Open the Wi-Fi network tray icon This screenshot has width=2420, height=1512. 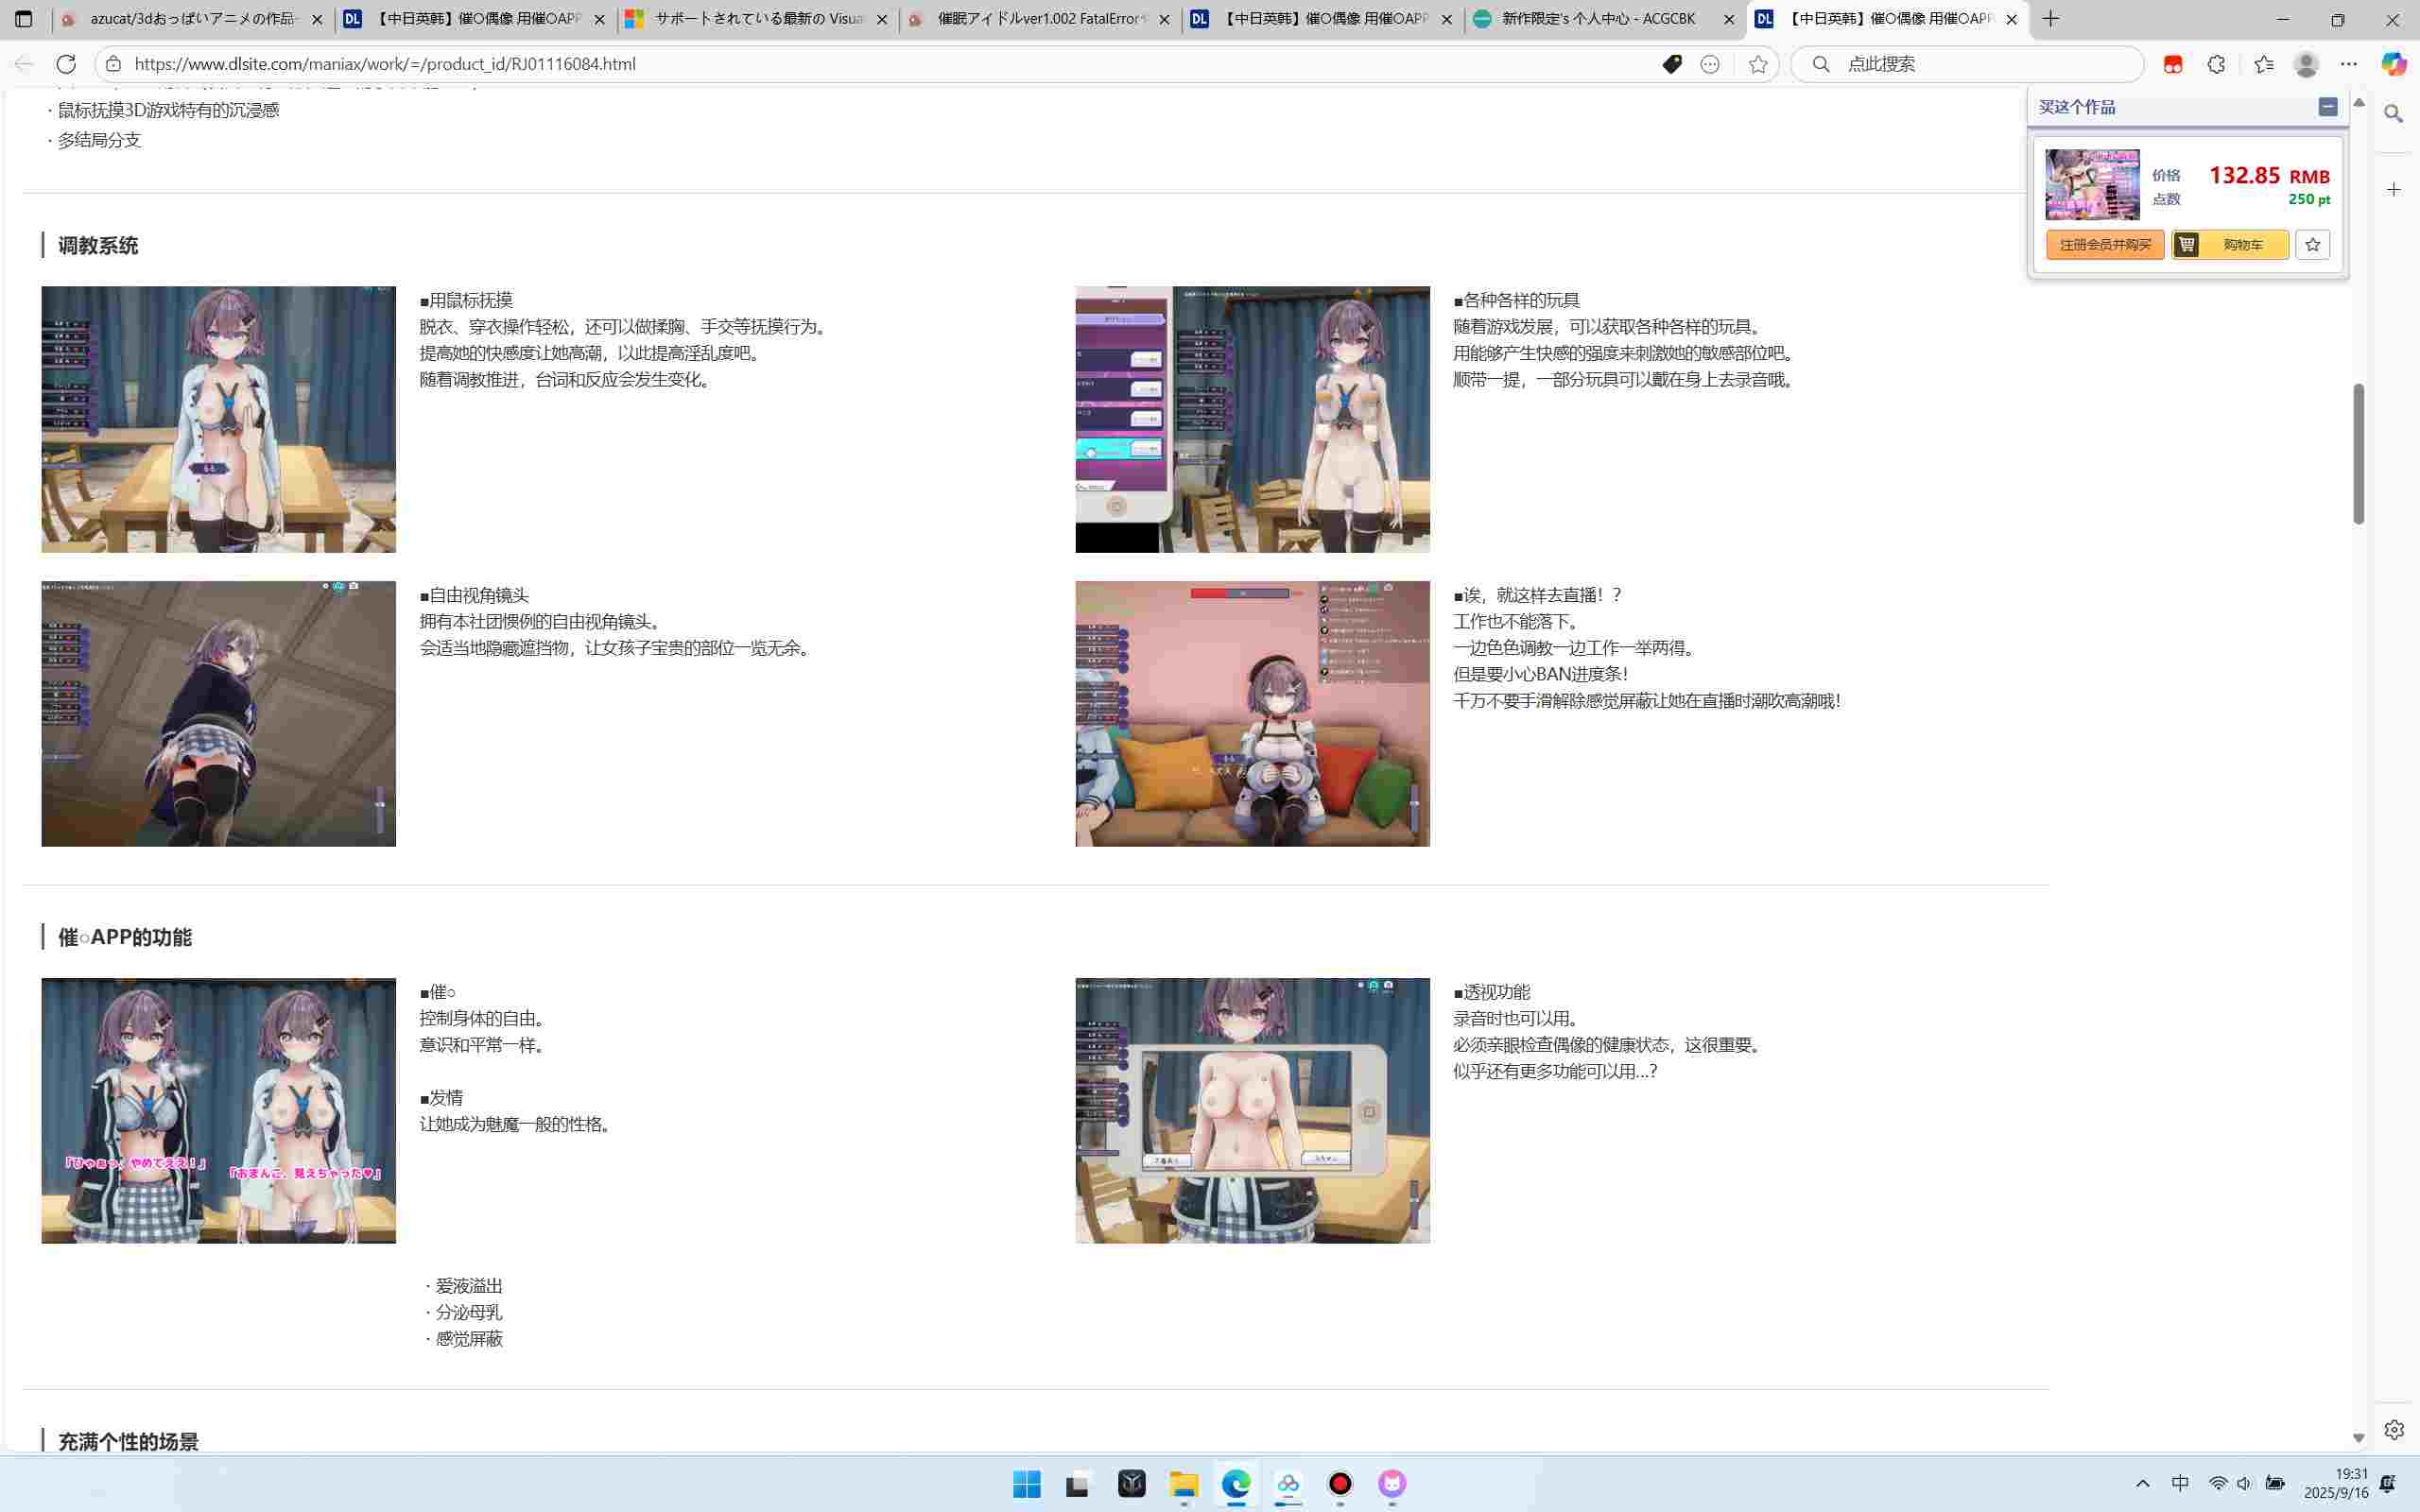2218,1484
